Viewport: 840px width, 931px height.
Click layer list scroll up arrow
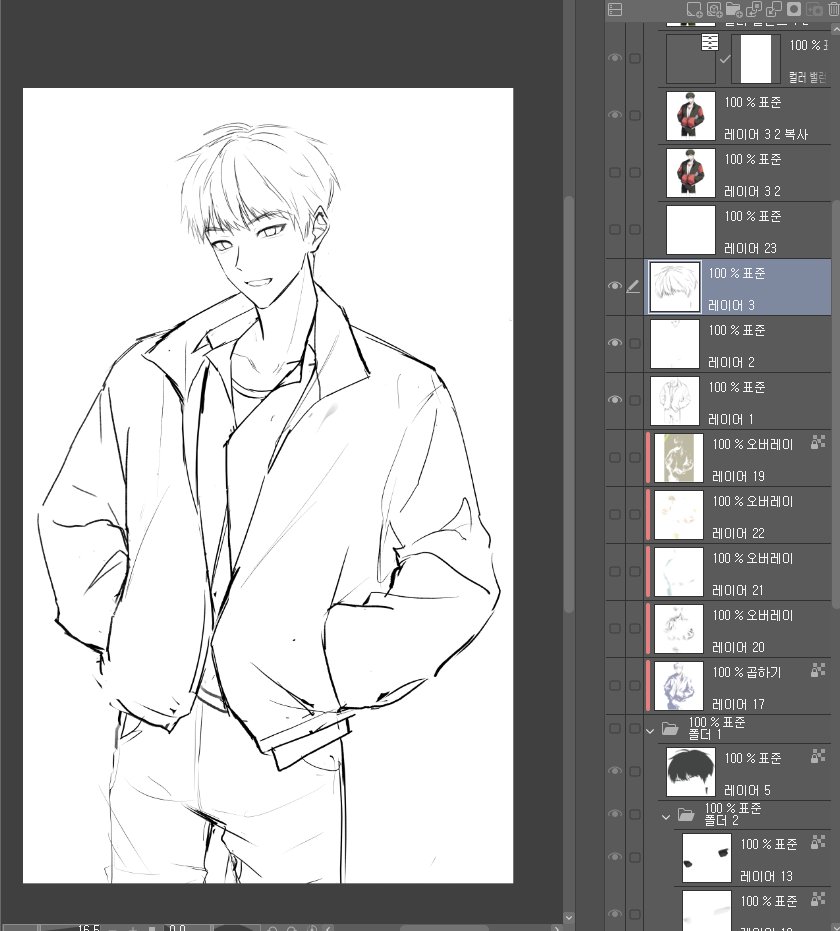point(836,31)
